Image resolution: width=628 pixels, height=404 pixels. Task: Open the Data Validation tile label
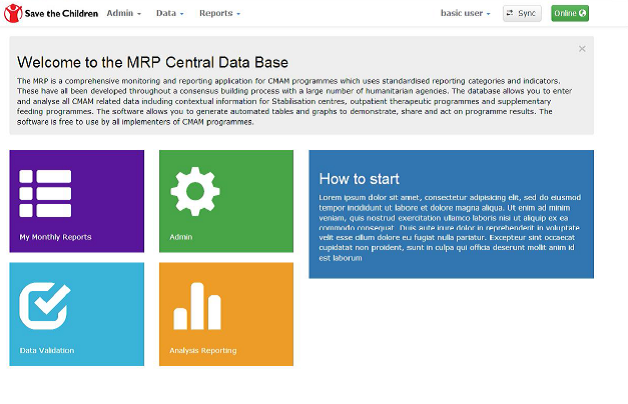coord(47,350)
